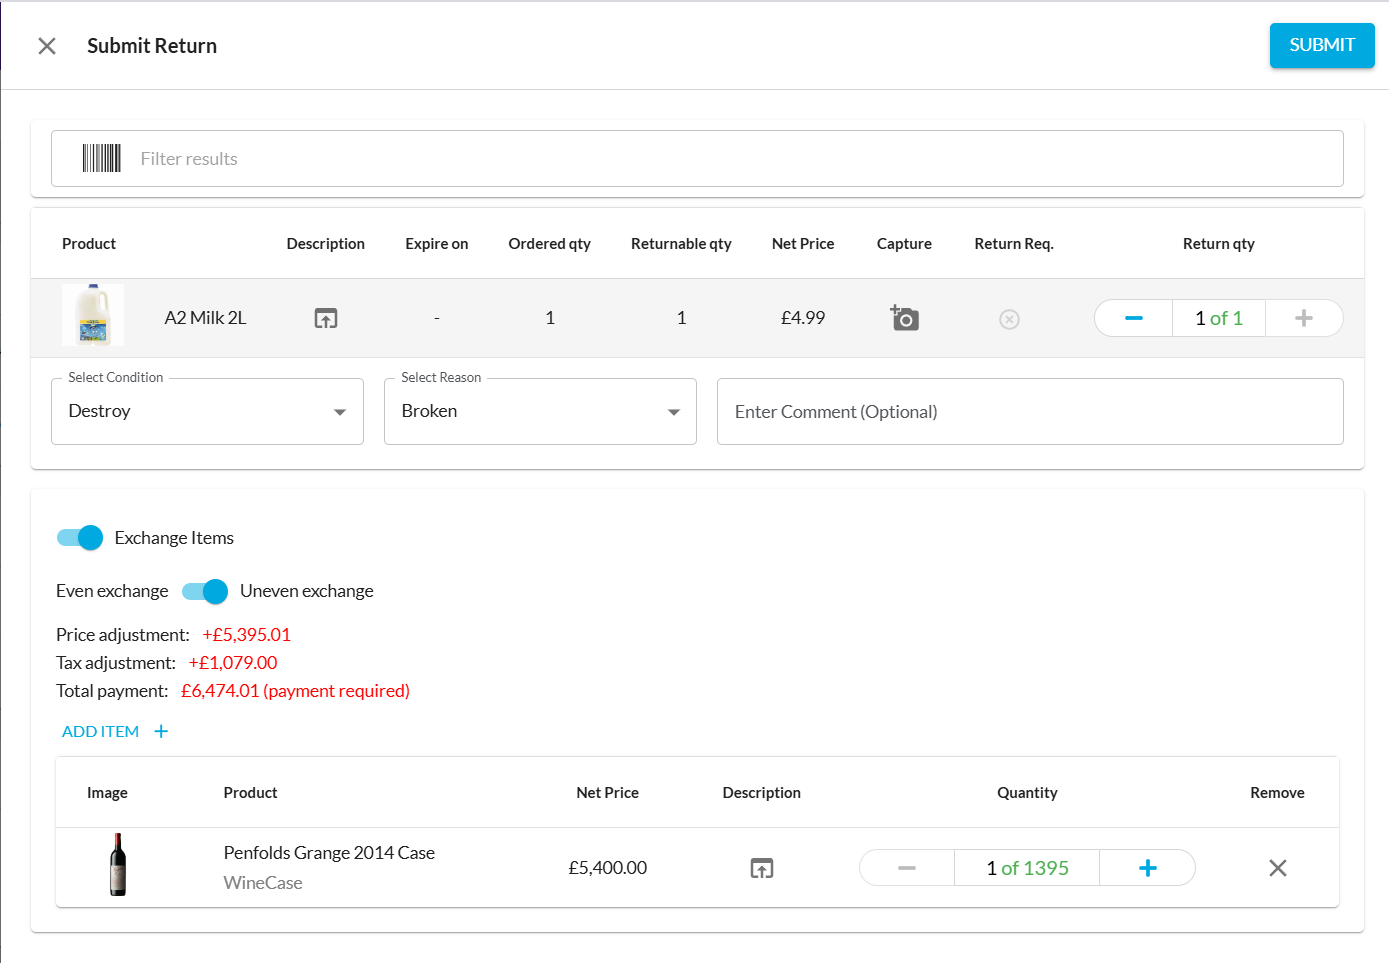Disable the Exchange Items toggle

pyautogui.click(x=80, y=538)
